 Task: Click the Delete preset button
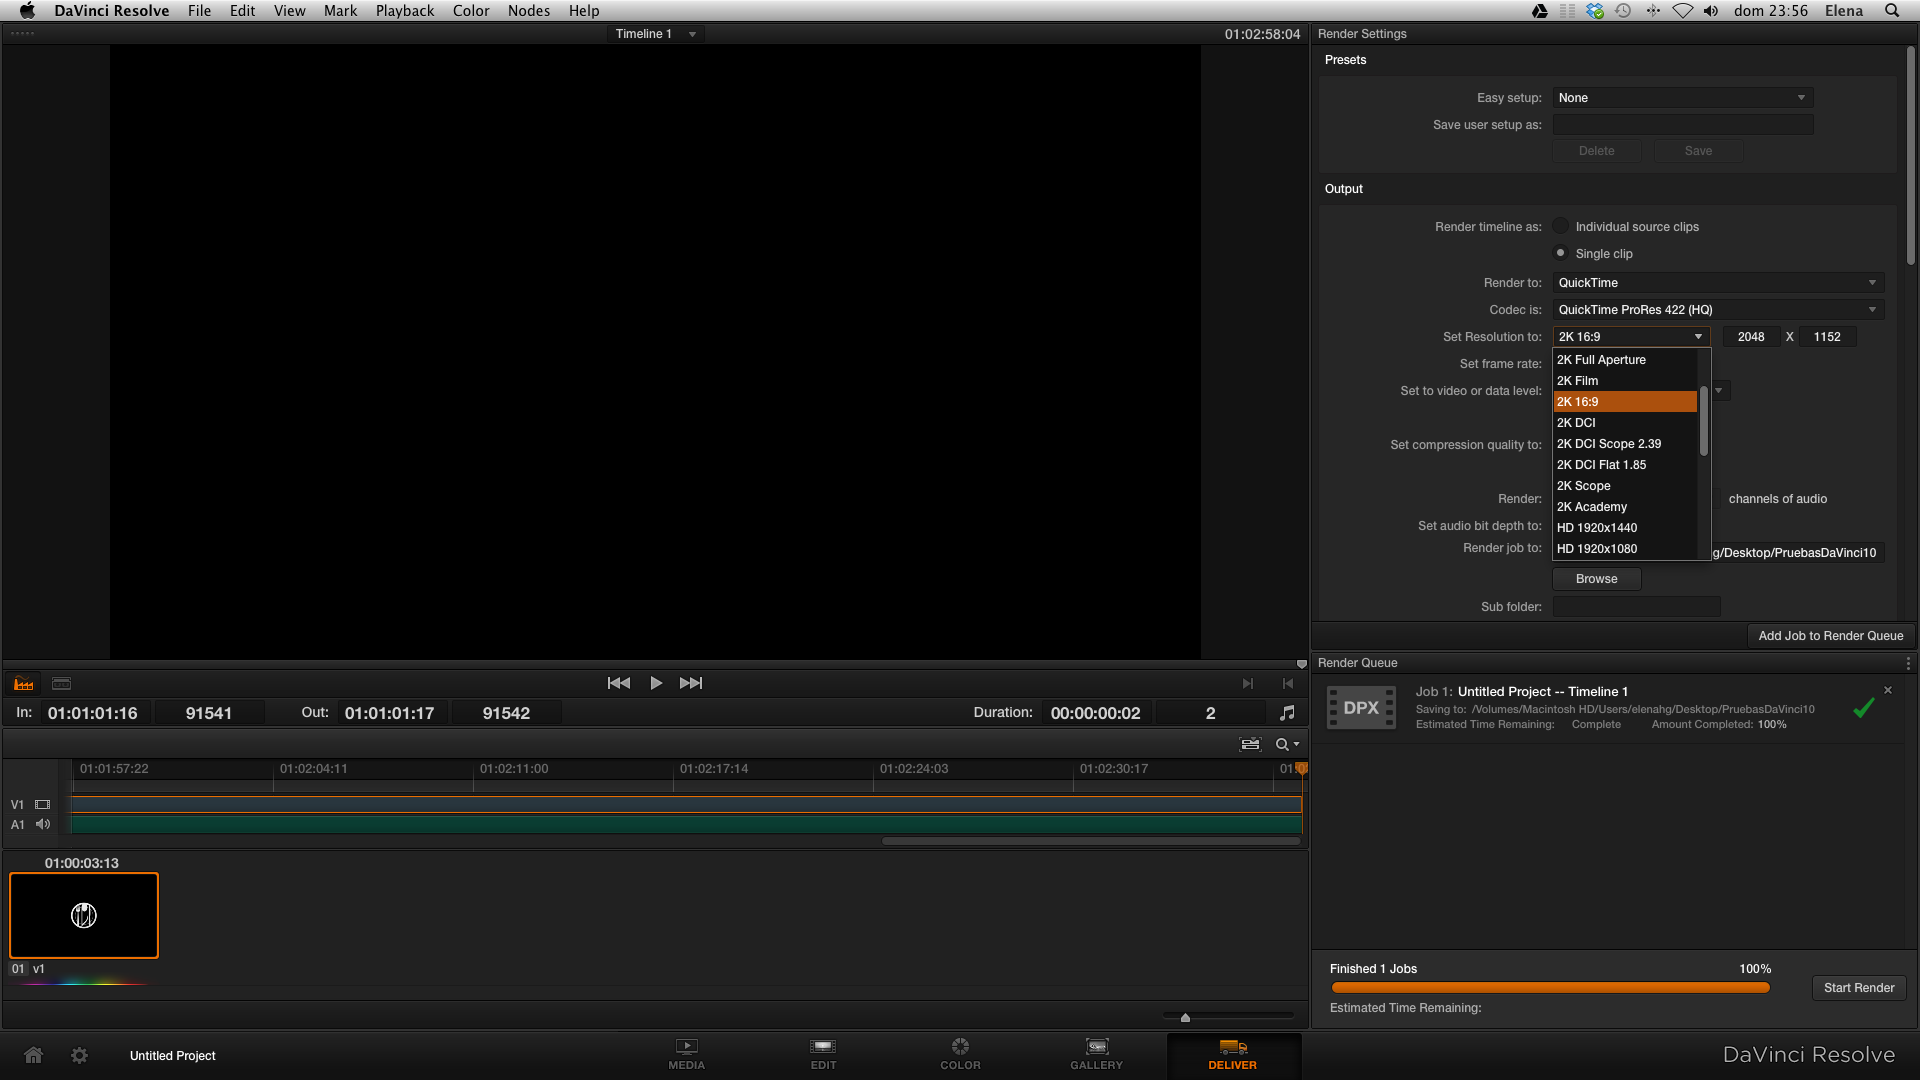coord(1596,151)
